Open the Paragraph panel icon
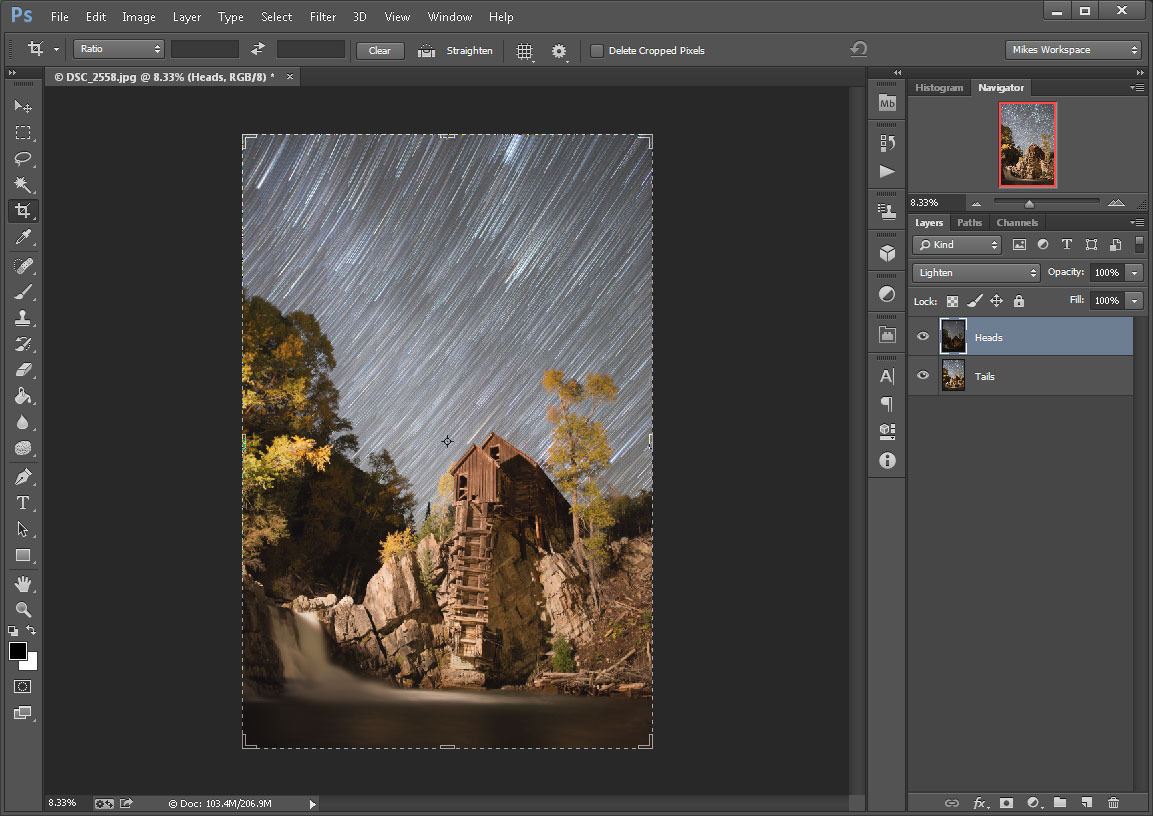Screen dimensions: 1153x816 click(888, 404)
